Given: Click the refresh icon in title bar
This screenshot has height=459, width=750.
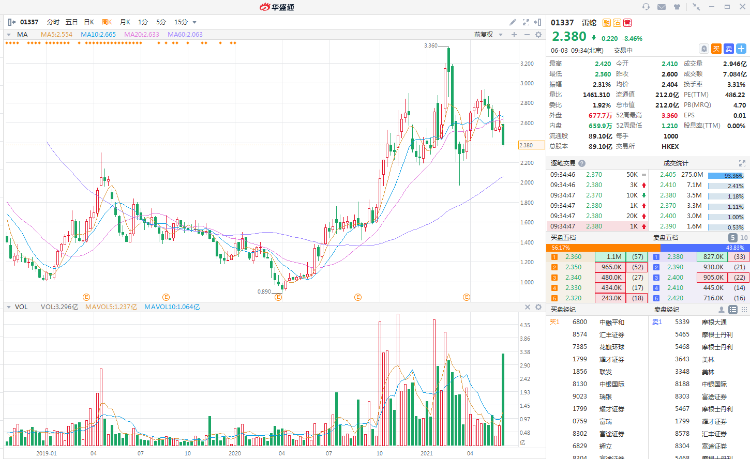Looking at the screenshot, I should coord(694,7).
